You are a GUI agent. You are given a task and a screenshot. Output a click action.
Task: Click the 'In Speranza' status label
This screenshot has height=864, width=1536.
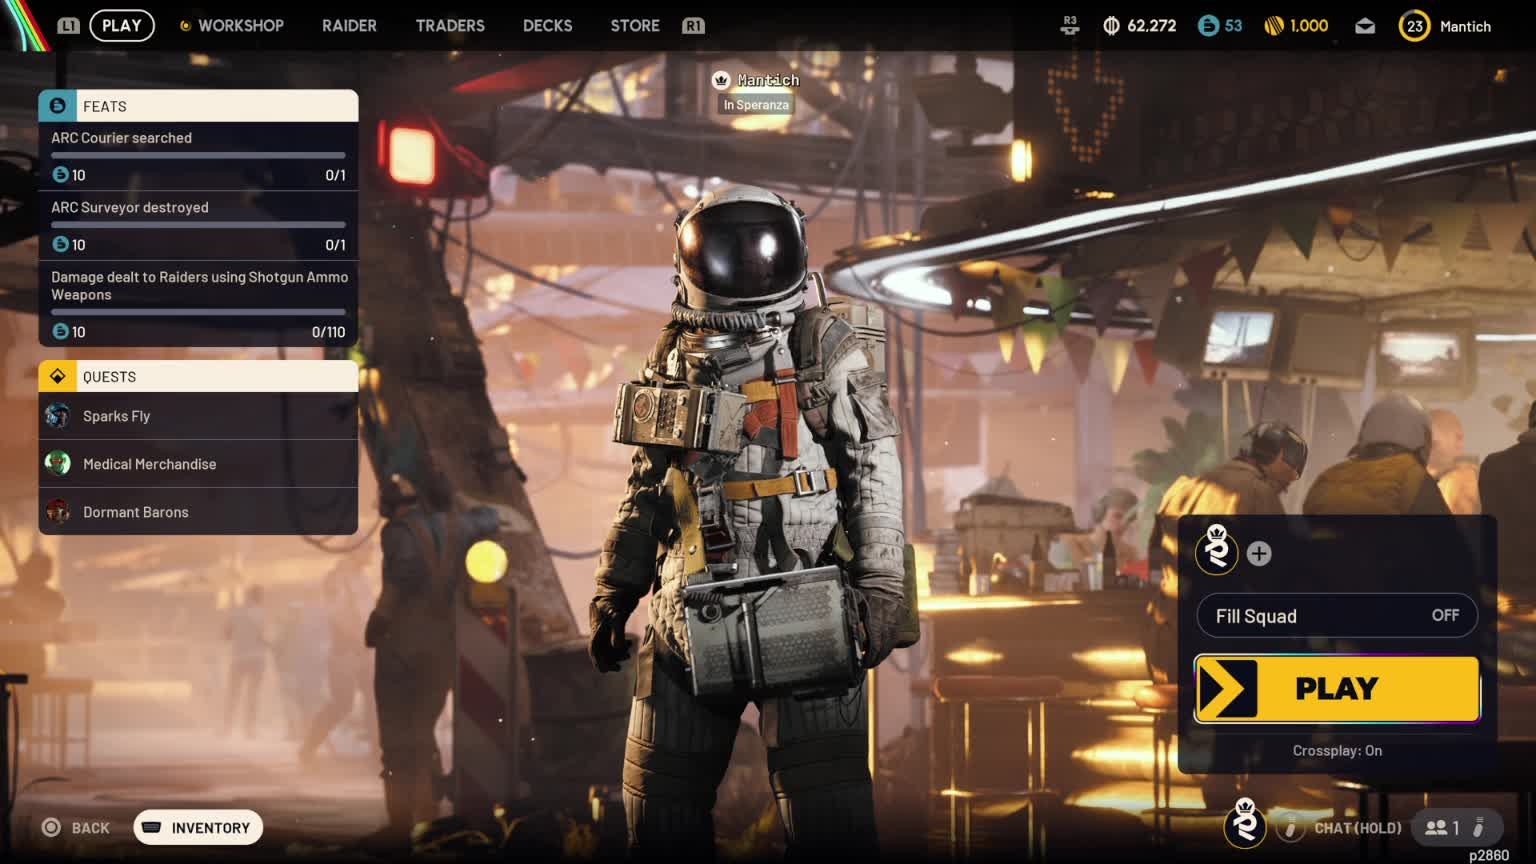(x=756, y=105)
